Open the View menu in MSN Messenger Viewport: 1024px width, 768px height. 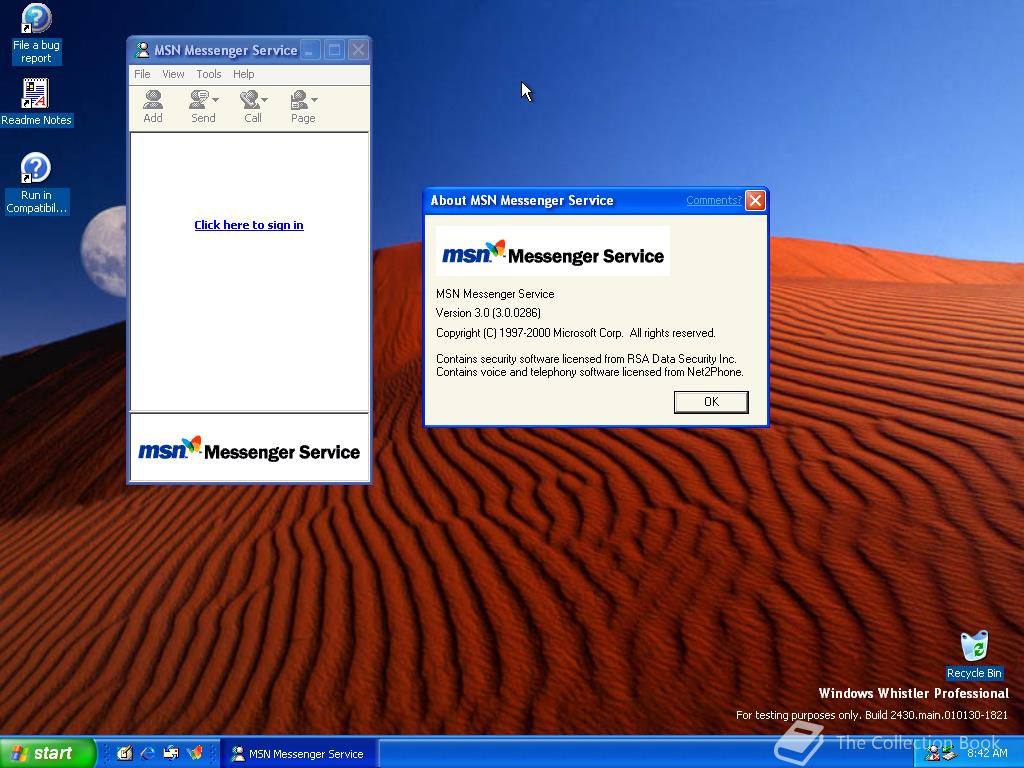(x=173, y=74)
